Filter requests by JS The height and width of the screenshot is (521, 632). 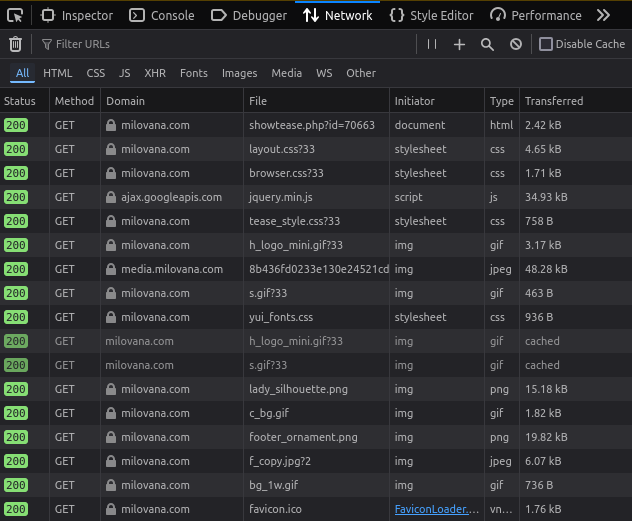(125, 73)
